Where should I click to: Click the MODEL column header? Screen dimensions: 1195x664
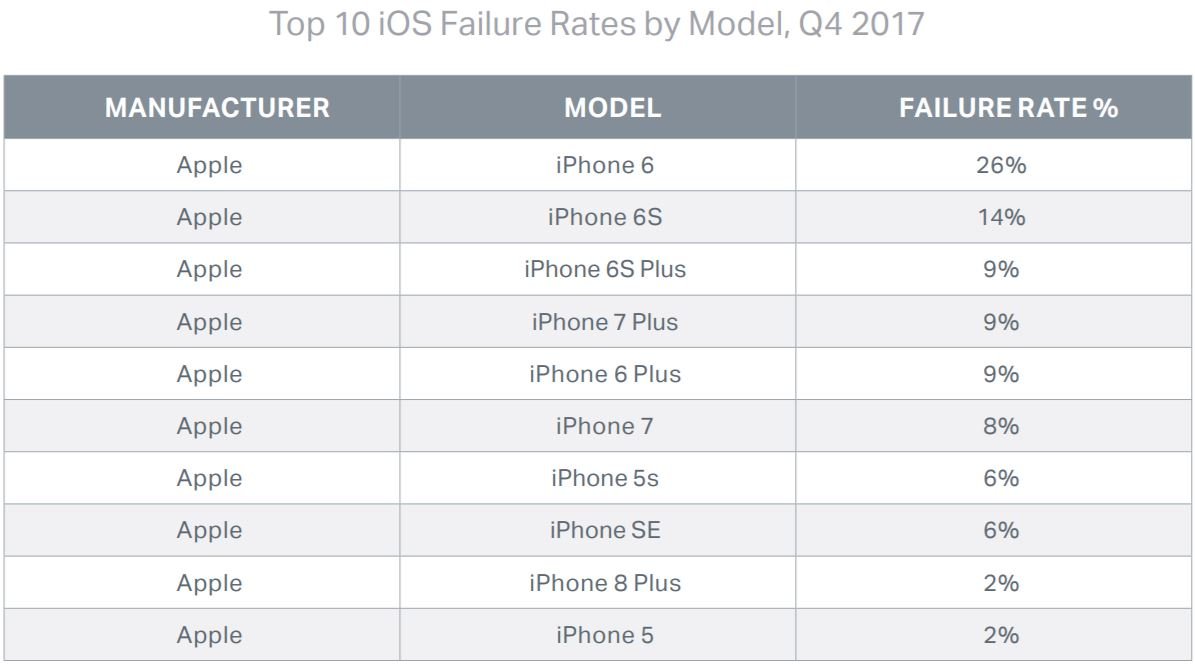[x=613, y=107]
